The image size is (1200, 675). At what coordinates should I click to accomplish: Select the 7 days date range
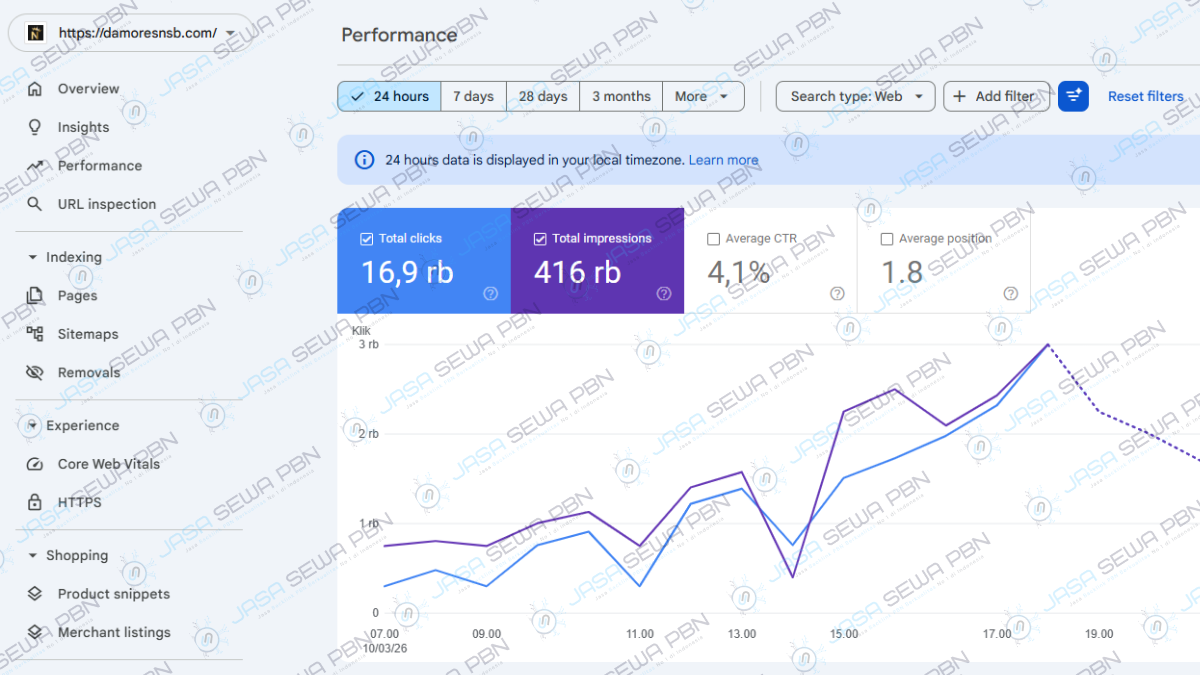[473, 96]
